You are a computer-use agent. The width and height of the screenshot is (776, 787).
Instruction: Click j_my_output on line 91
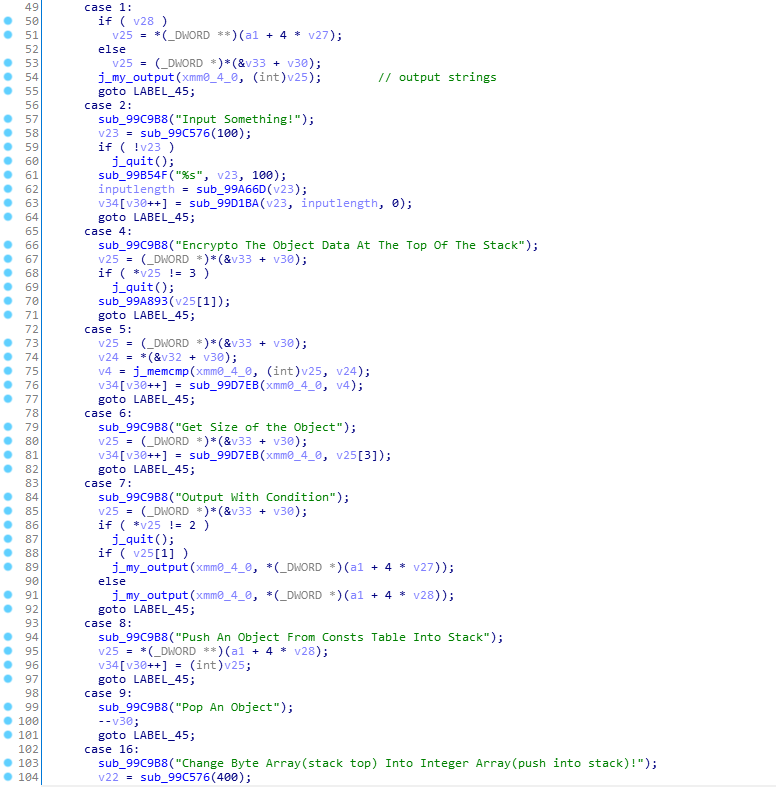[x=150, y=595]
